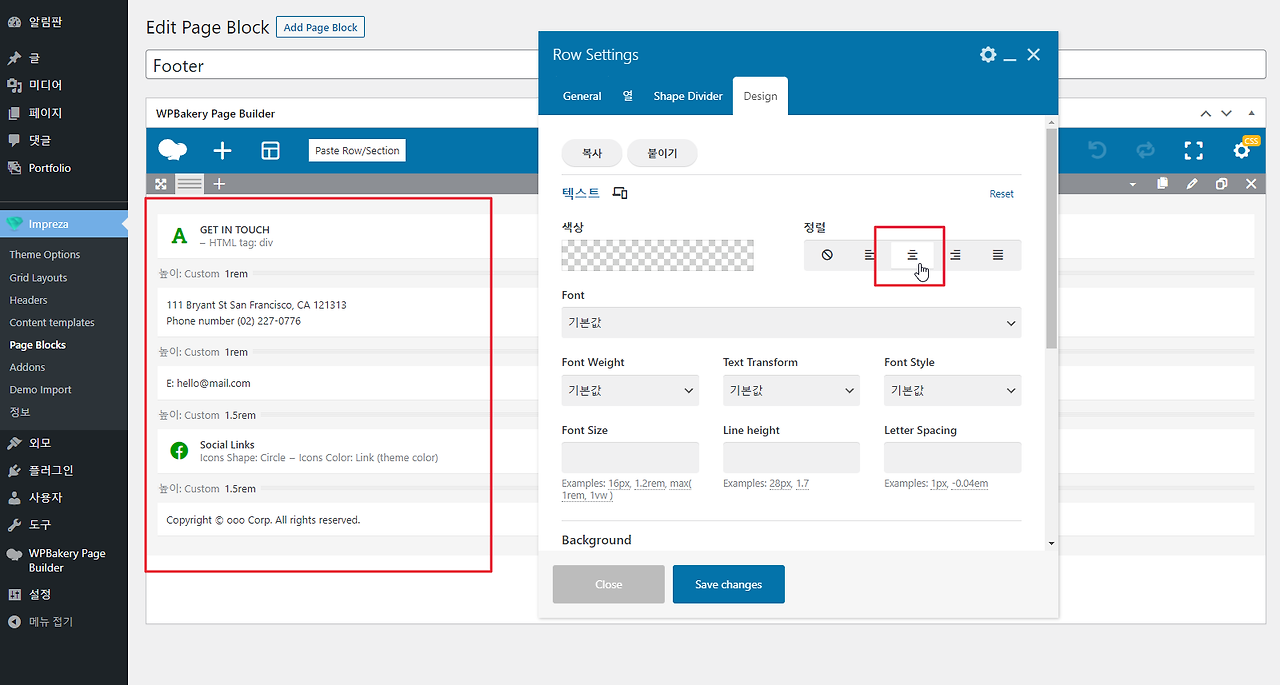Switch to the Shape Divider tab

(x=688, y=96)
